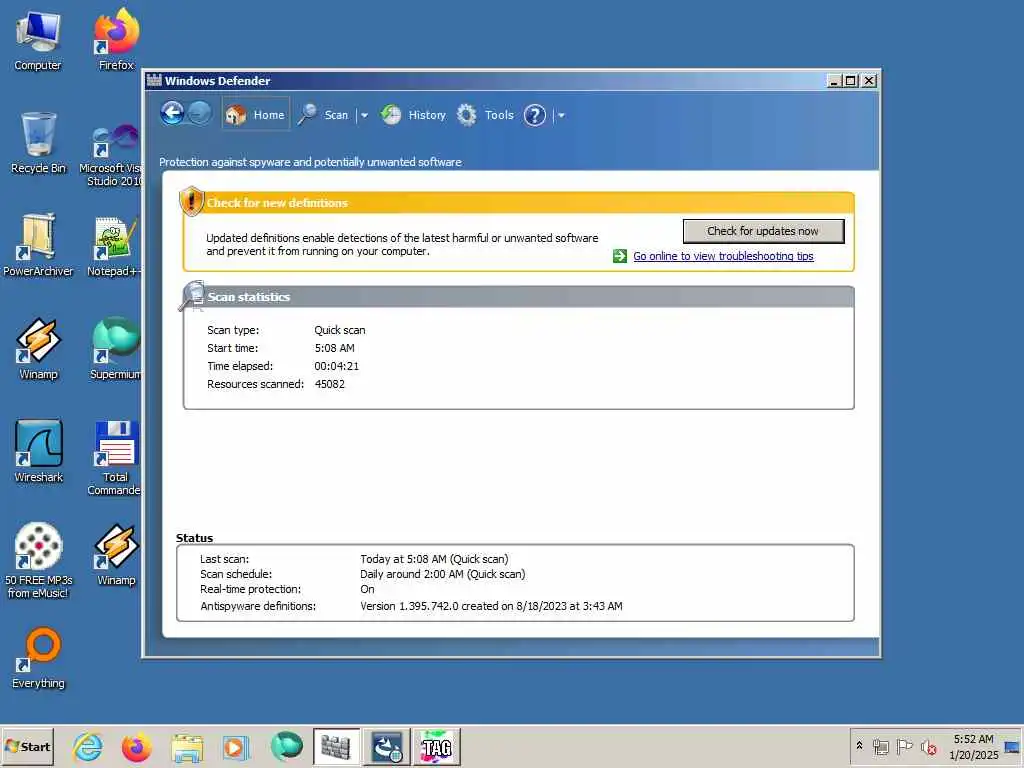Open Go online to view troubleshooting tips
The width and height of the screenshot is (1024, 768).
[723, 256]
